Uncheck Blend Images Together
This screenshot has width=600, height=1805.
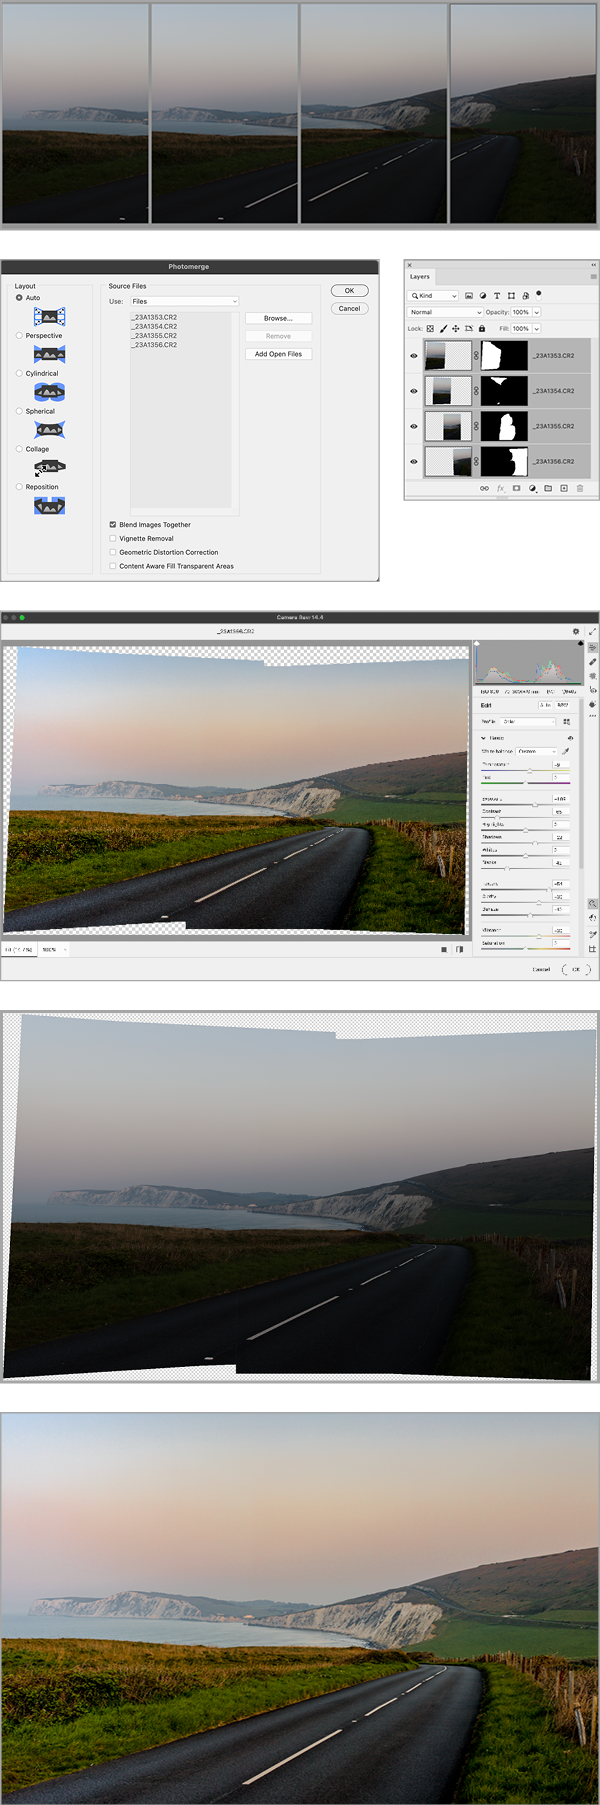coord(112,524)
